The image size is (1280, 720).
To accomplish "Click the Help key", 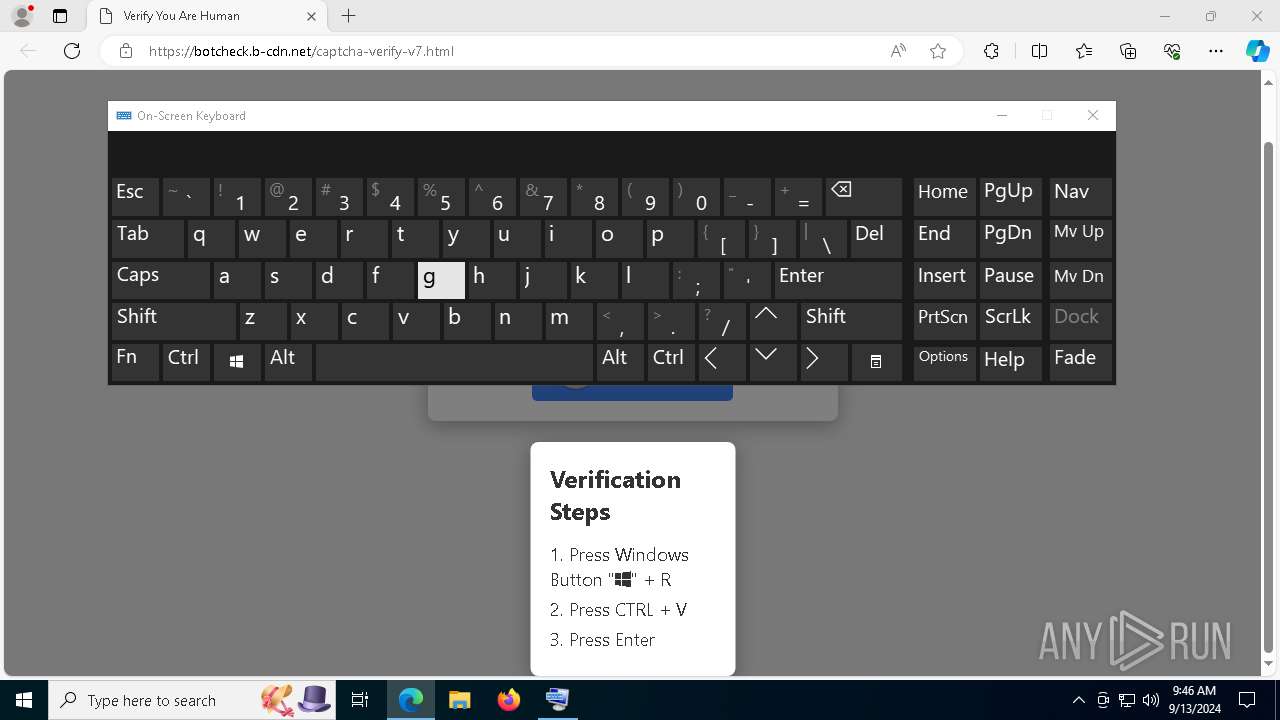I will pos(1011,361).
